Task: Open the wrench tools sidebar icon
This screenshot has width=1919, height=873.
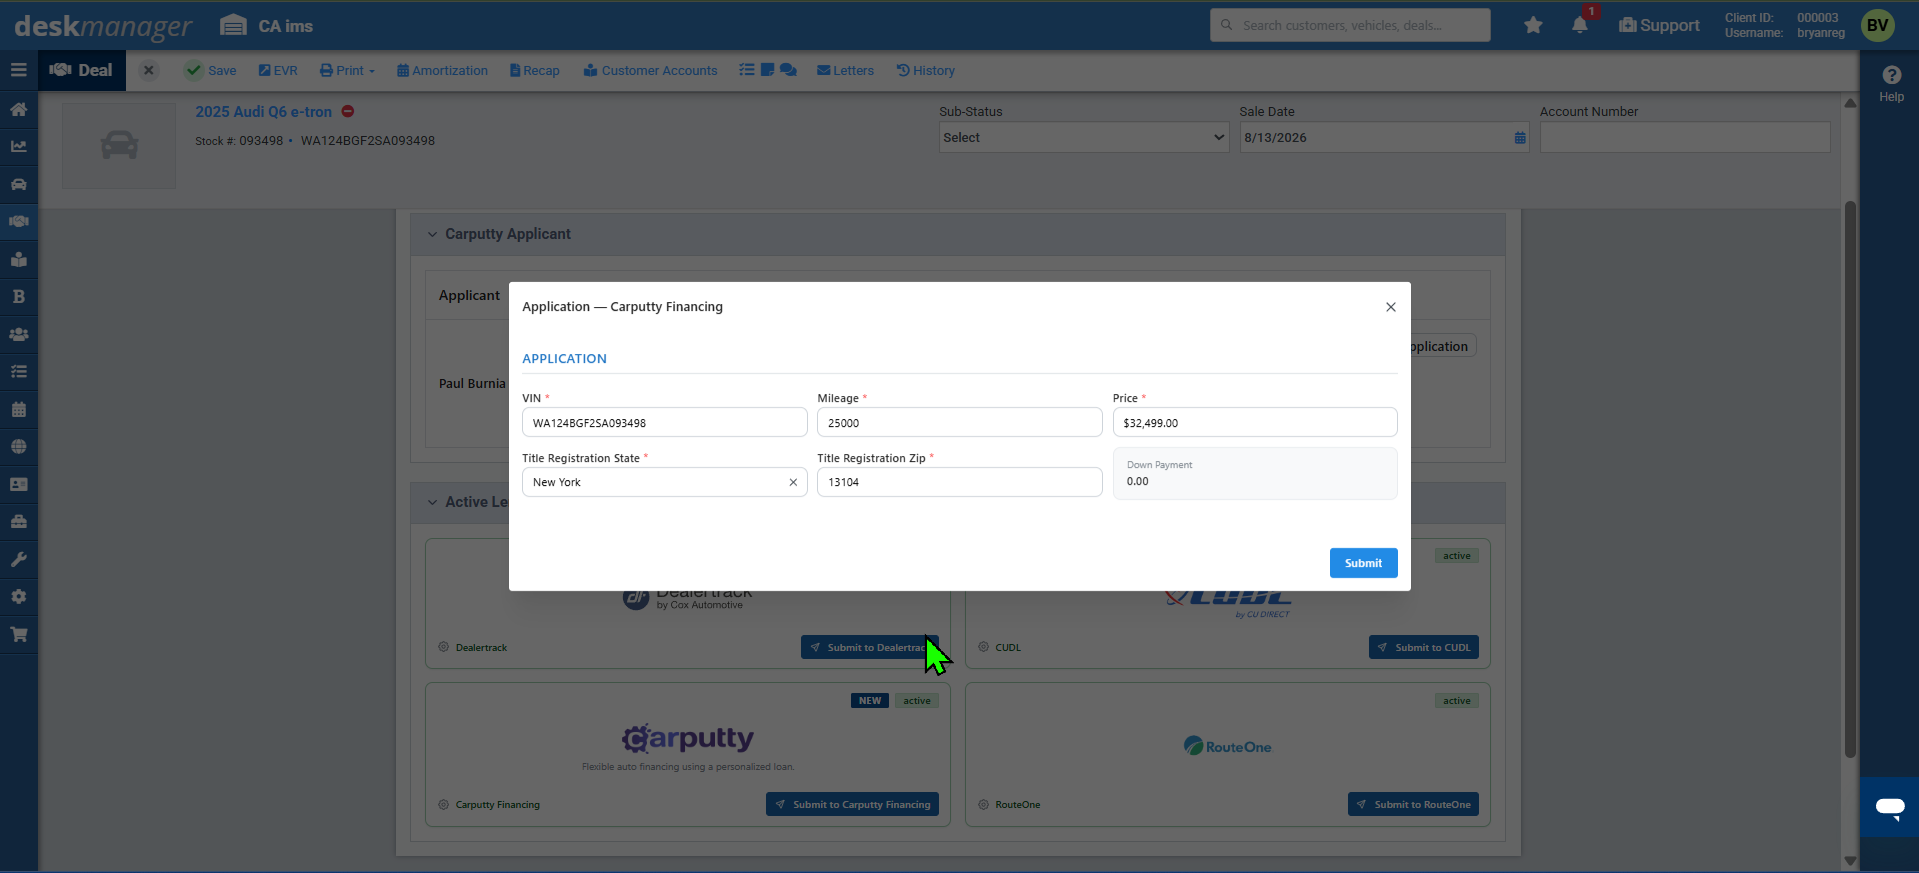Action: (18, 559)
